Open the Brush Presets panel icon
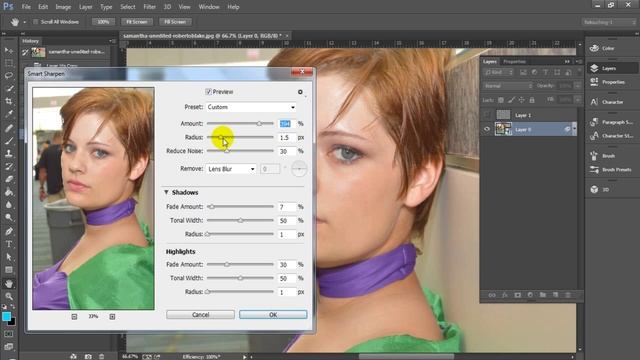 [x=594, y=169]
